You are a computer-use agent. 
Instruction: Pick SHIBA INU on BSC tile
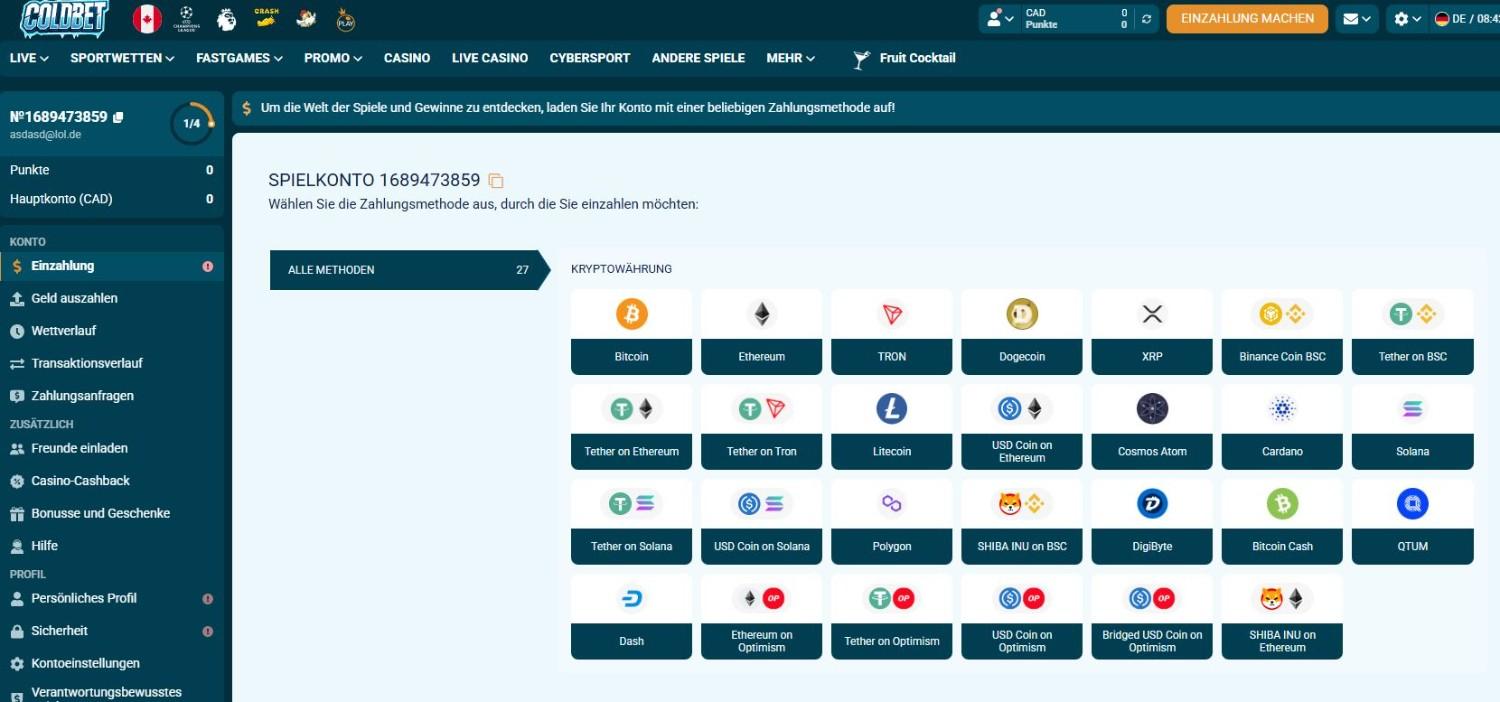[1022, 522]
